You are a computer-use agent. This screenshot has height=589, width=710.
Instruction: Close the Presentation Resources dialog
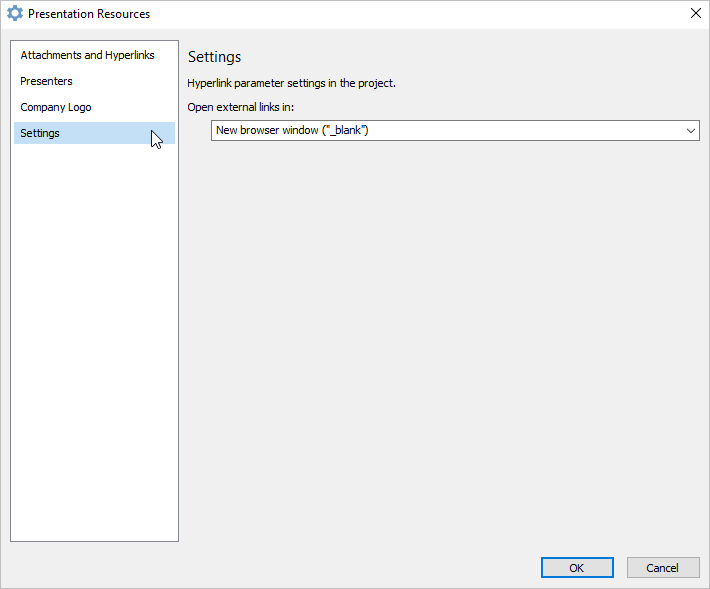pos(696,13)
